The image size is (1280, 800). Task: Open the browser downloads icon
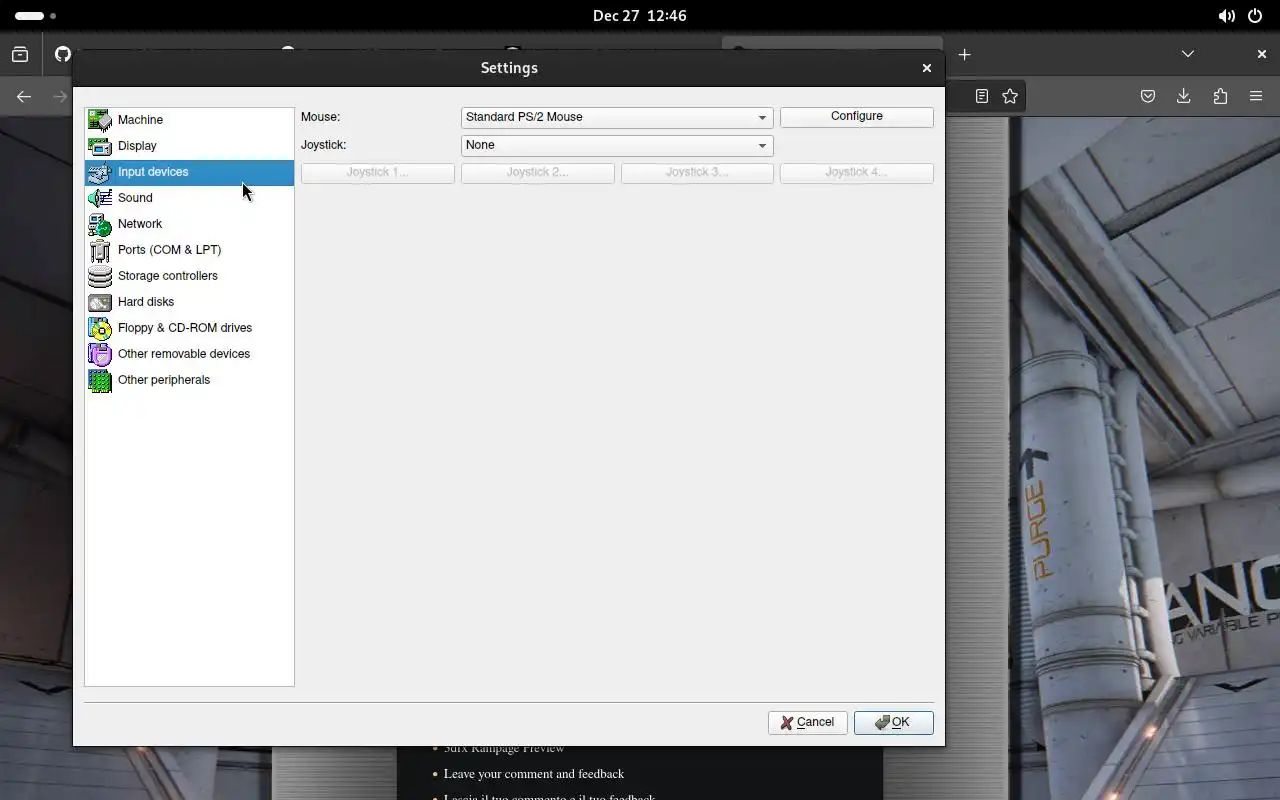[1184, 96]
